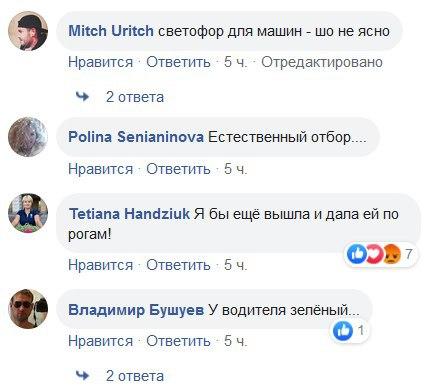The image size is (448, 386).
Task: Click Ответить under Polina Senianinova's comment
Action: pyautogui.click(x=178, y=169)
